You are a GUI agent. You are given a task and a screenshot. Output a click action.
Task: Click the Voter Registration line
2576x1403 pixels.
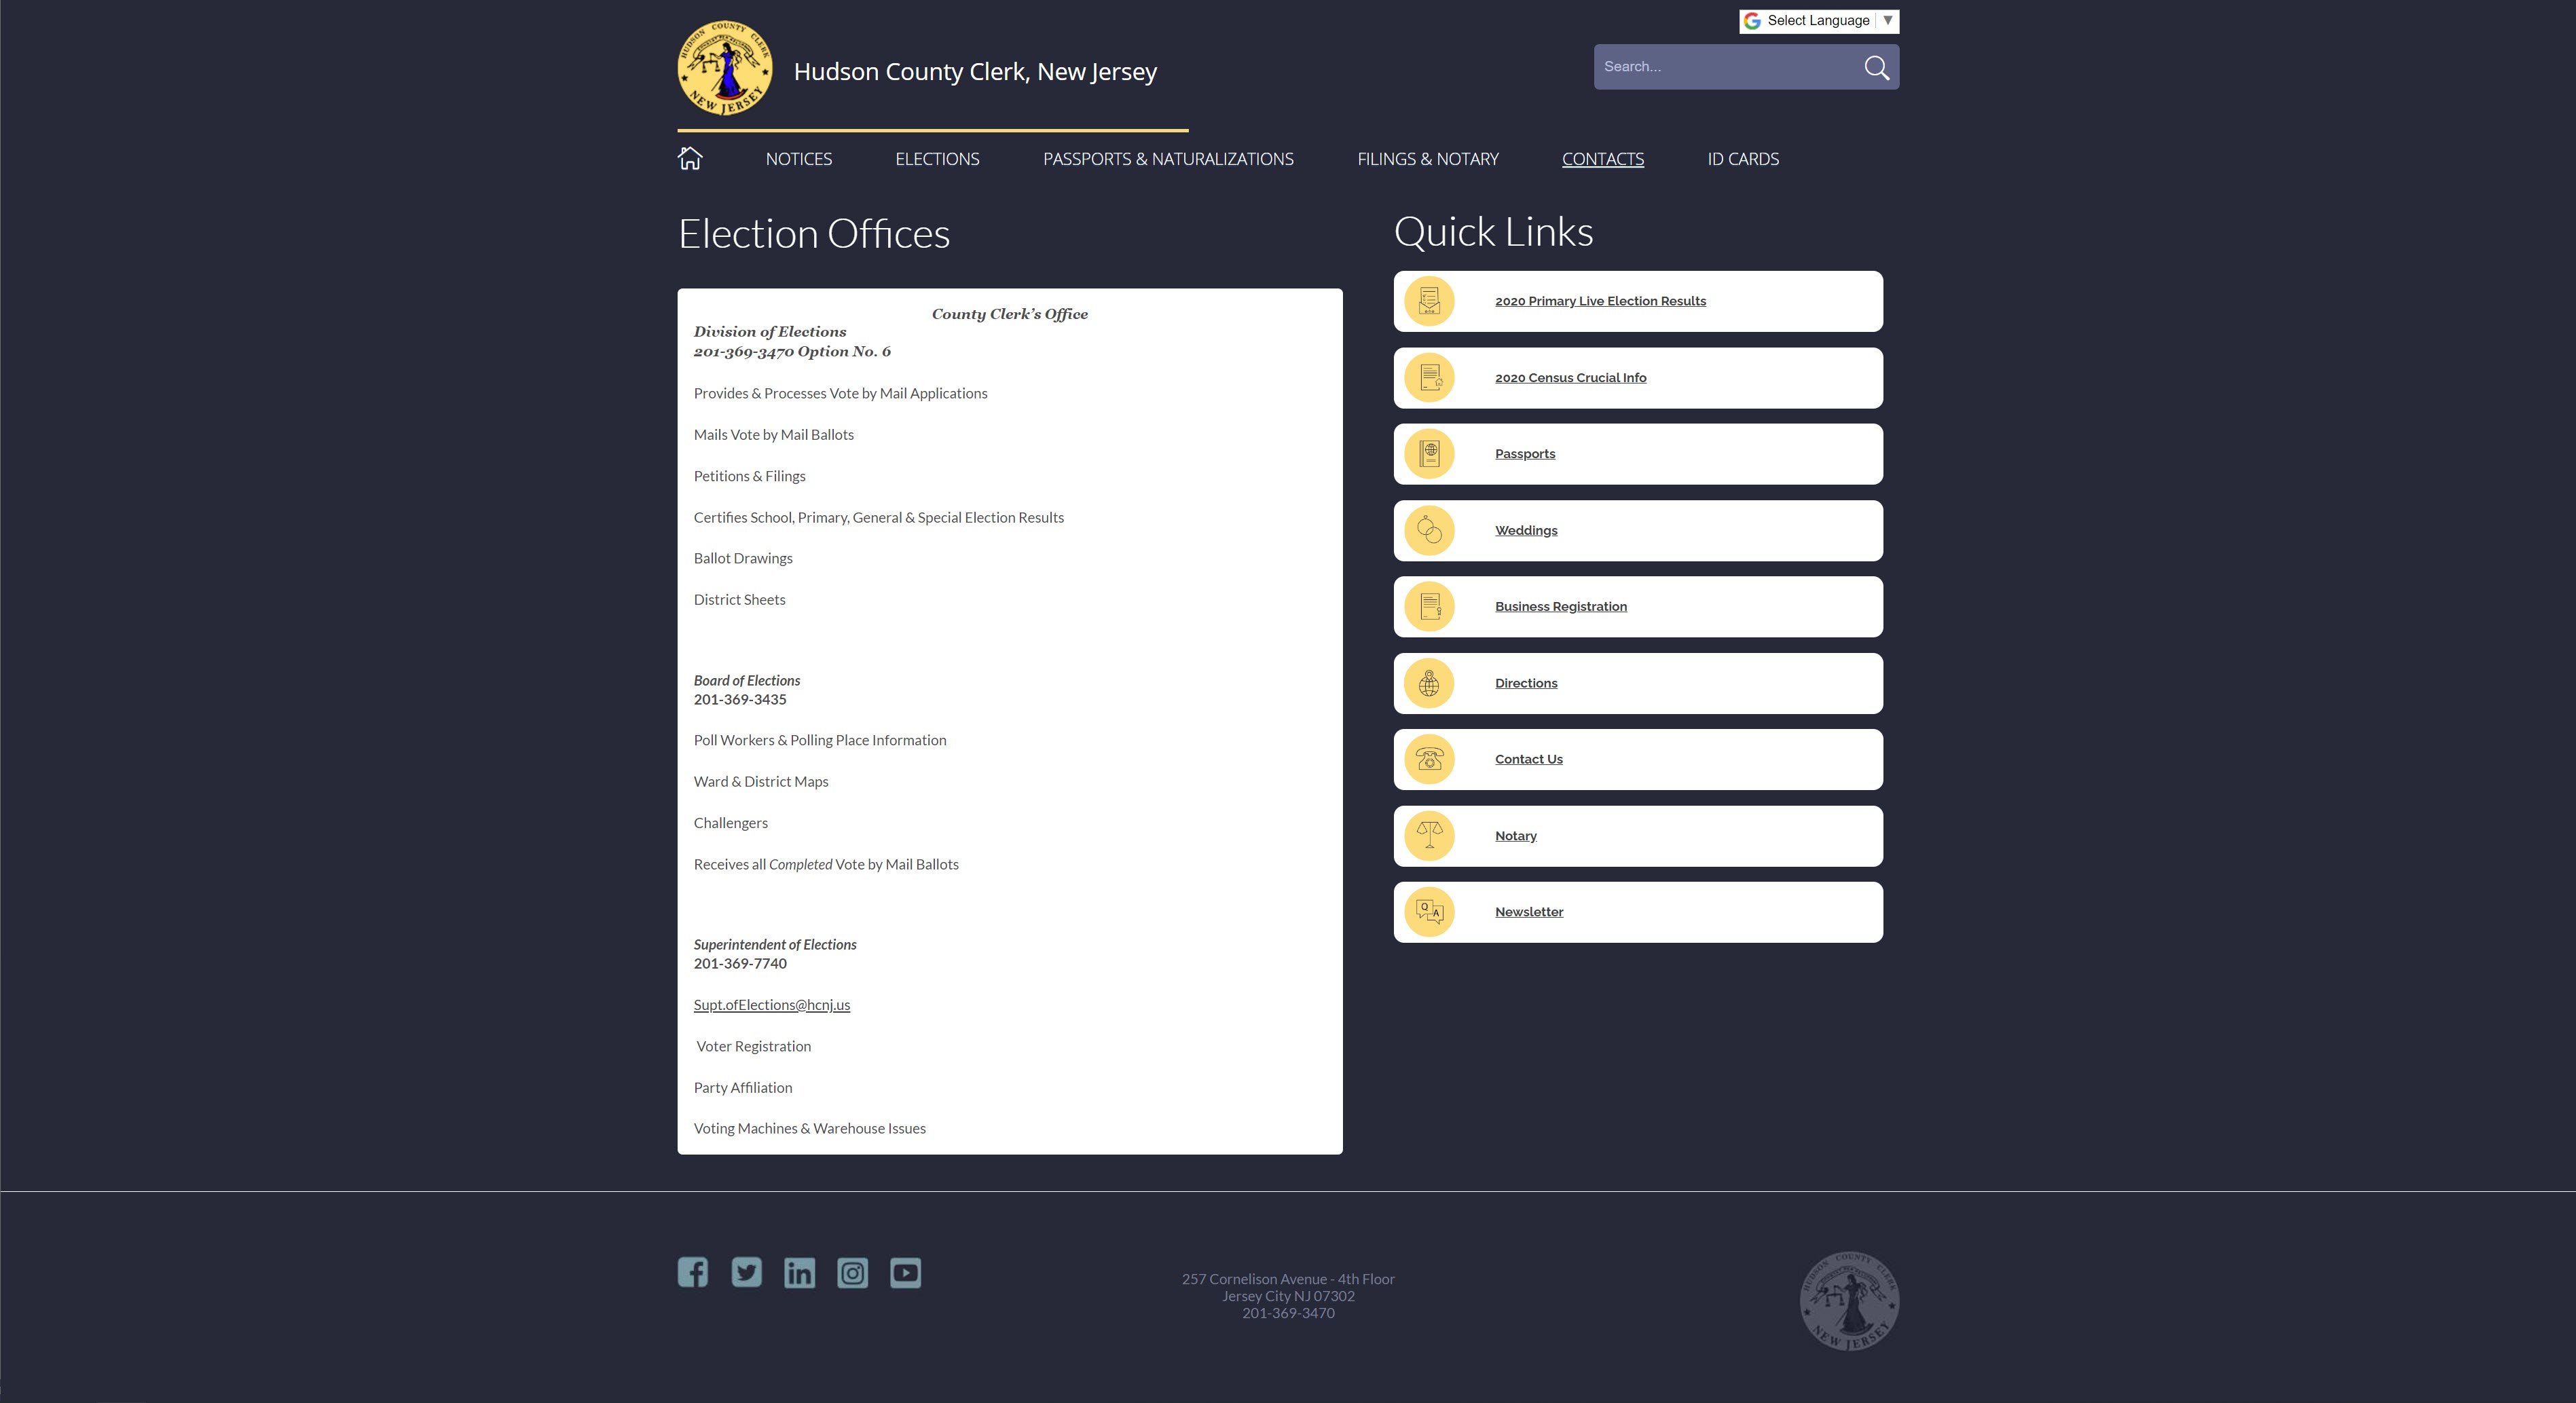point(754,1047)
